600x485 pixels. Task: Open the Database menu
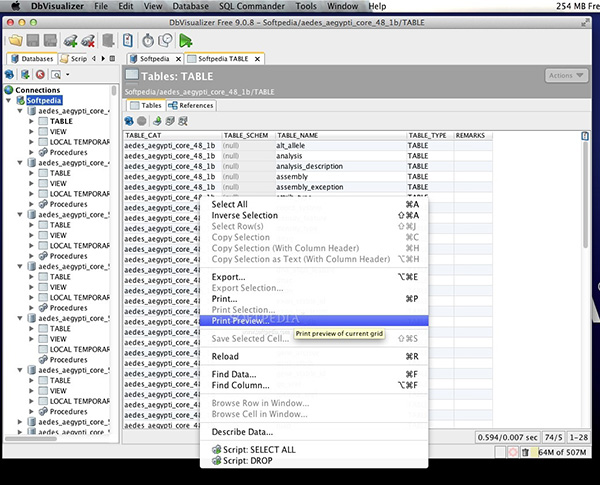click(x=190, y=6)
